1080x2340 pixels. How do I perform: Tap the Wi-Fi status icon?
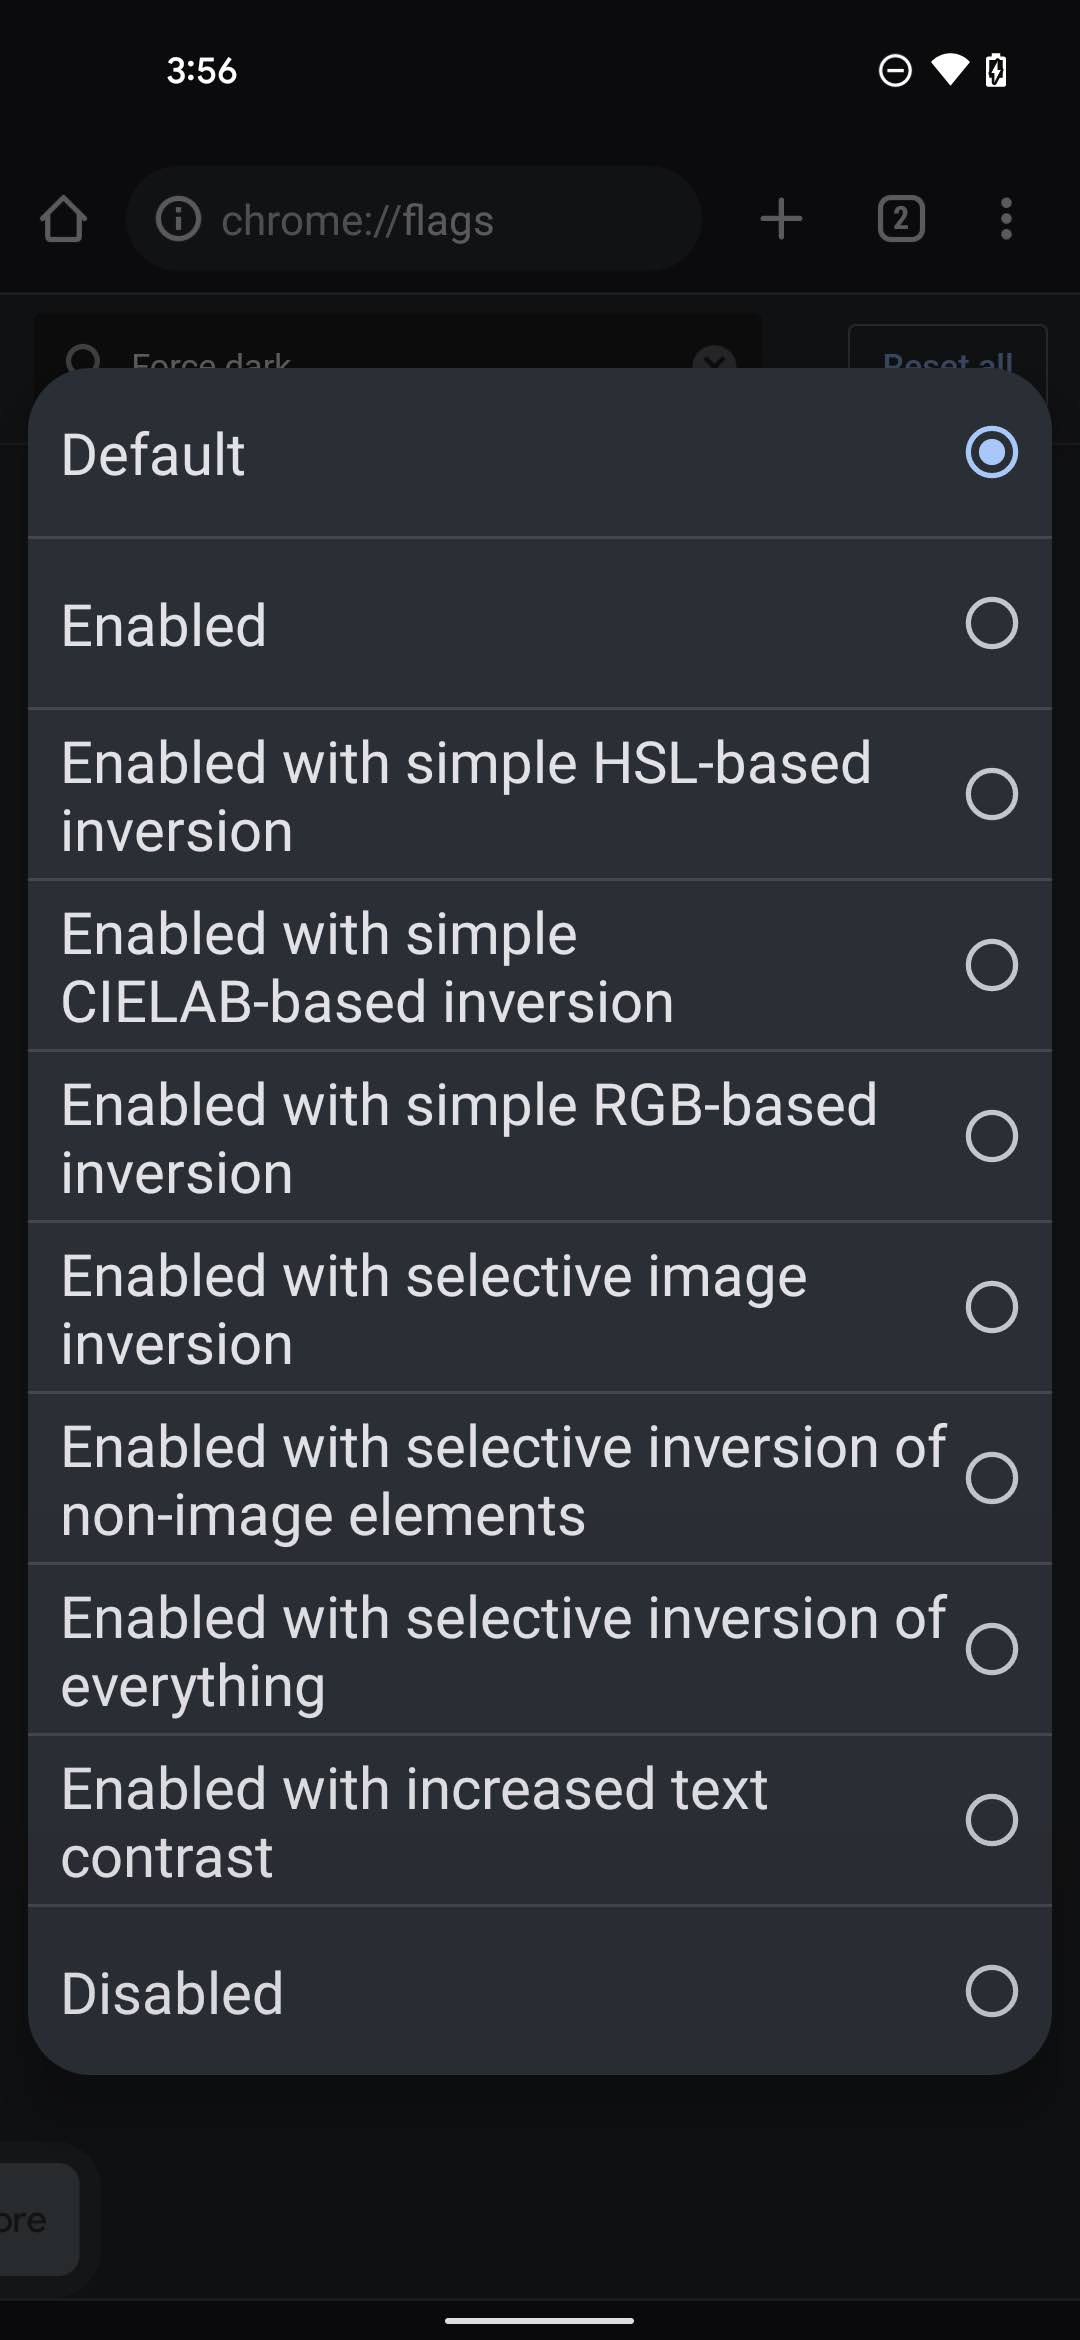pos(949,70)
